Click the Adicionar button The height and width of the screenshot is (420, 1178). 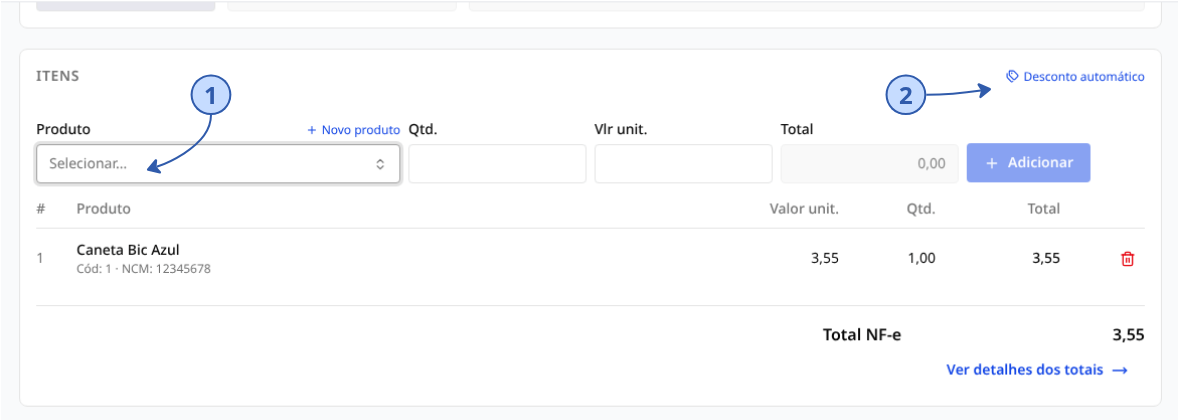coord(1028,163)
